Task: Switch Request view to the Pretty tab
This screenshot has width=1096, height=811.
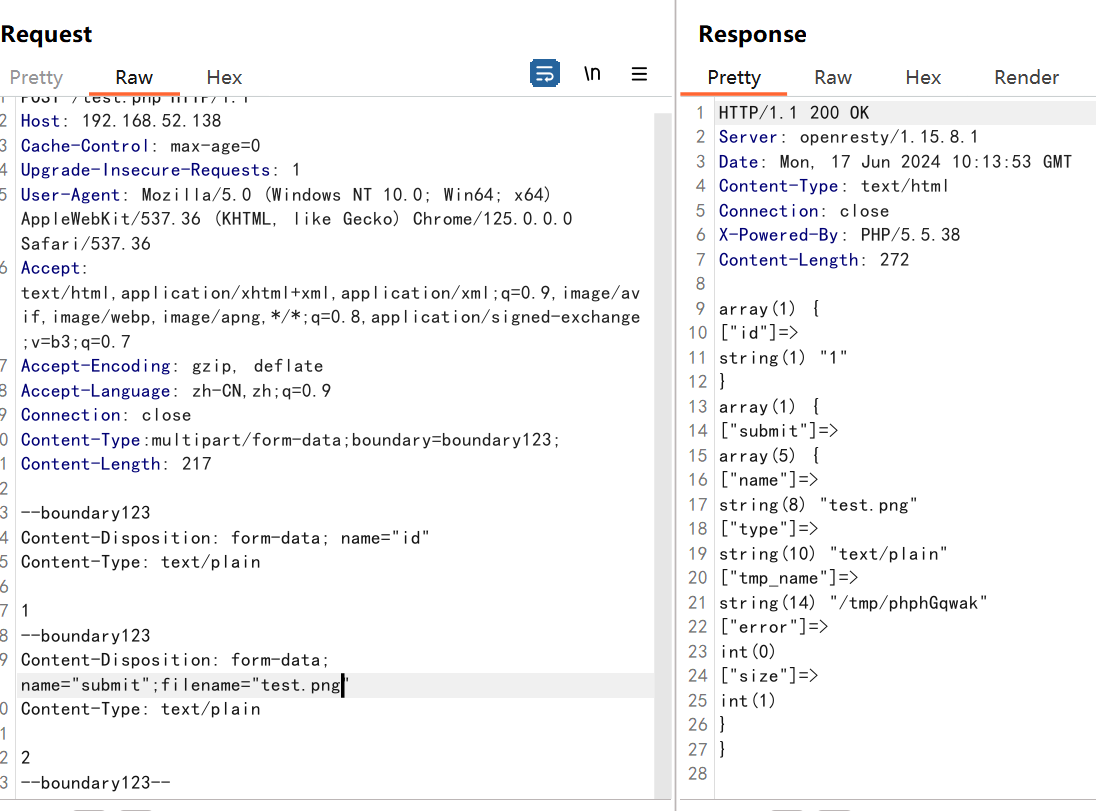Action: tap(36, 77)
